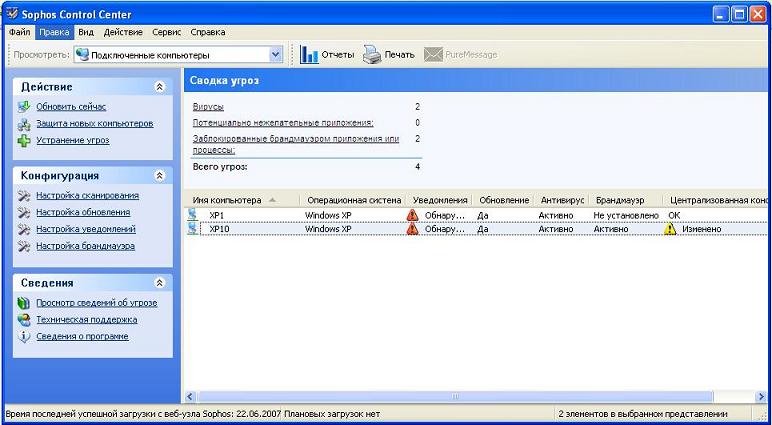This screenshot has height=425, width=772.
Task: Click the red alert icon in XP1 row
Action: click(413, 215)
